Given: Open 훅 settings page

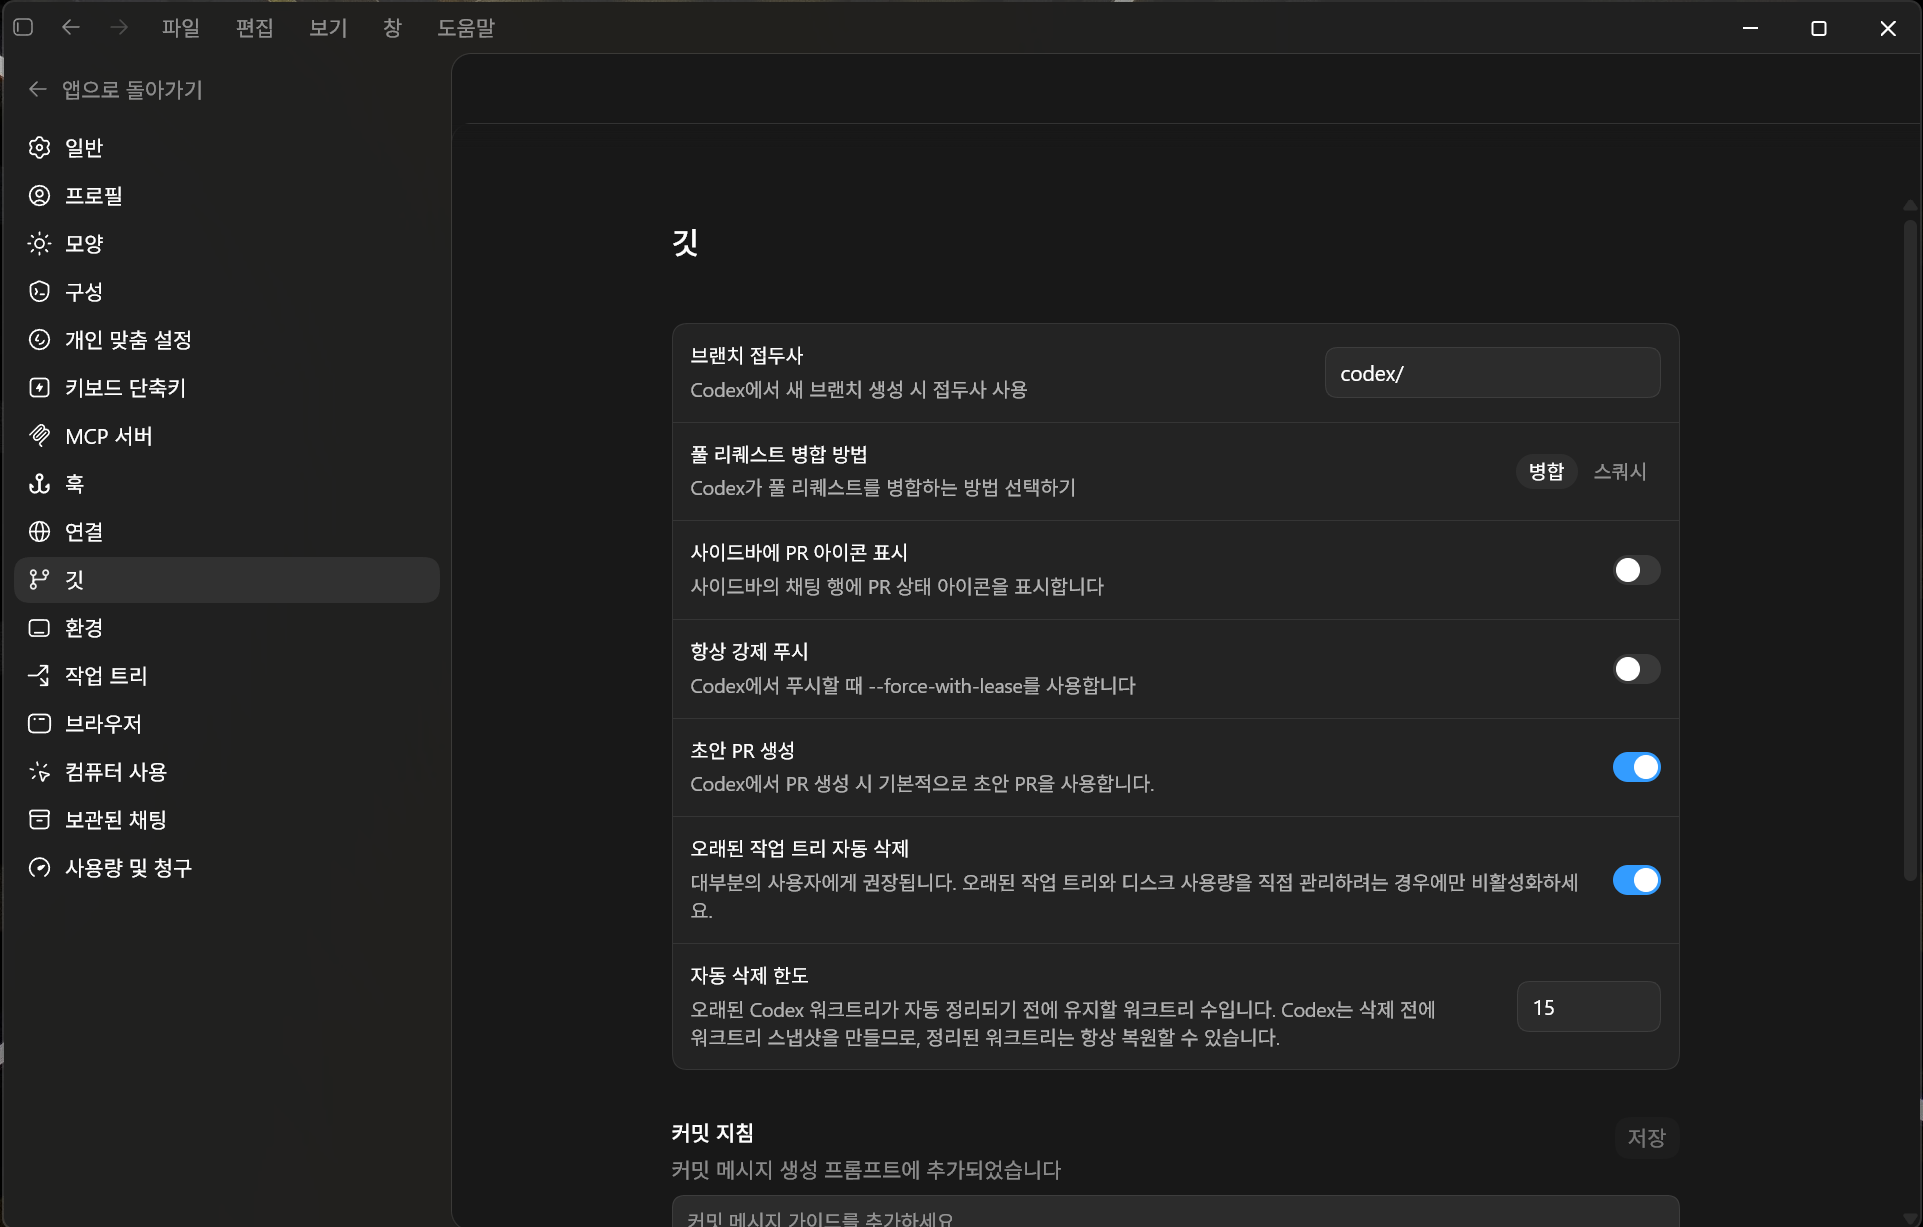Looking at the screenshot, I should [227, 484].
